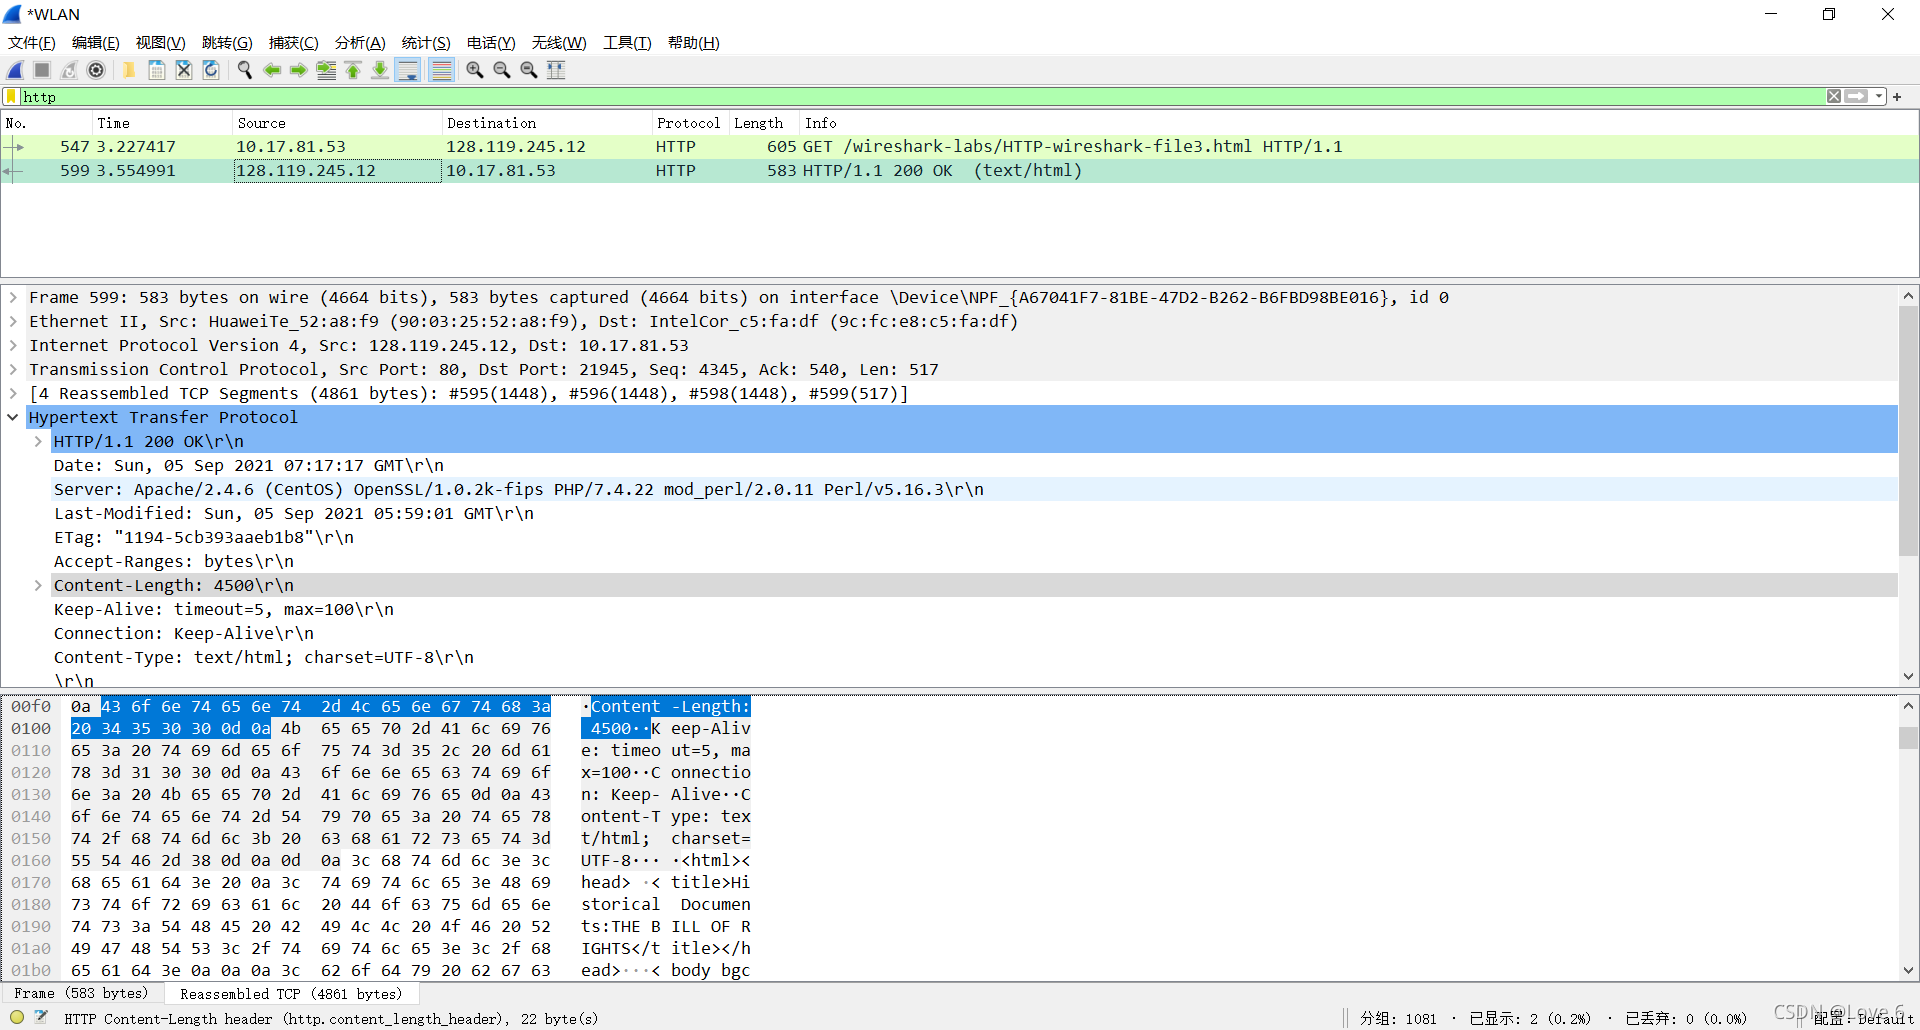Select packet 547 GET request row

(x=960, y=147)
